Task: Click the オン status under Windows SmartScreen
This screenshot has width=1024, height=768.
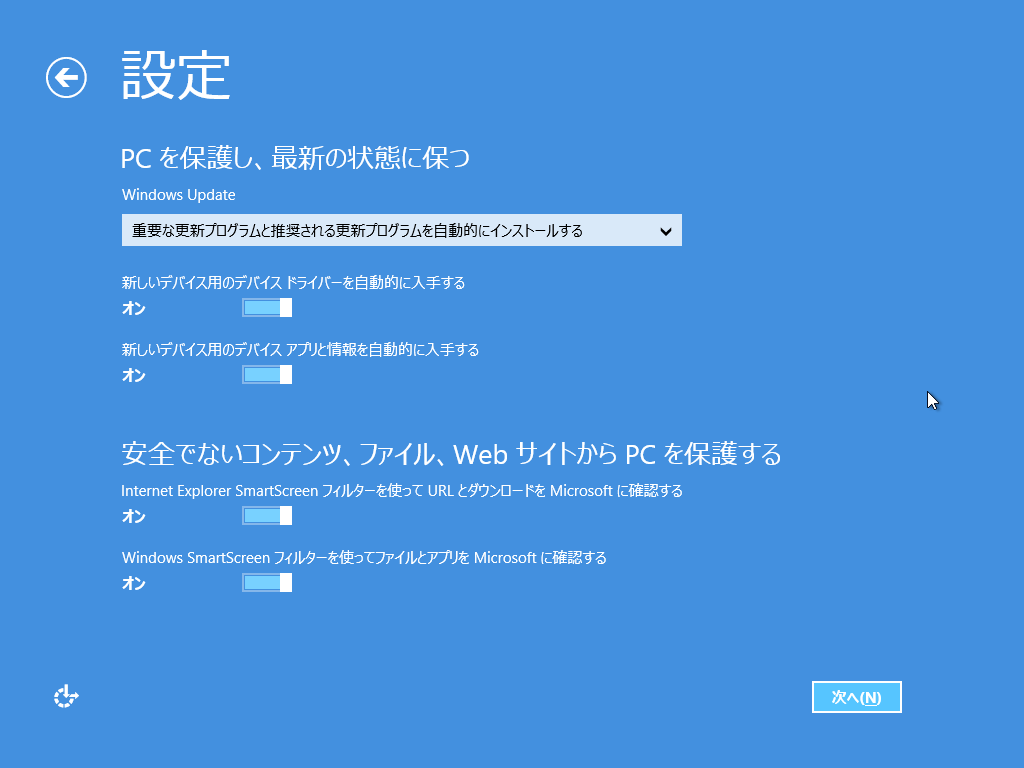Action: pos(133,584)
